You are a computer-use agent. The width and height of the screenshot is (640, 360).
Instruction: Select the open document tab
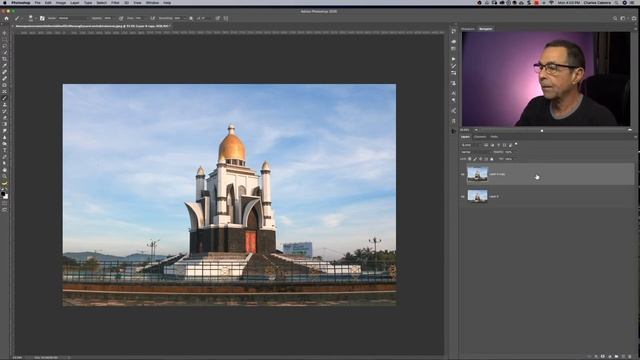(x=93, y=26)
